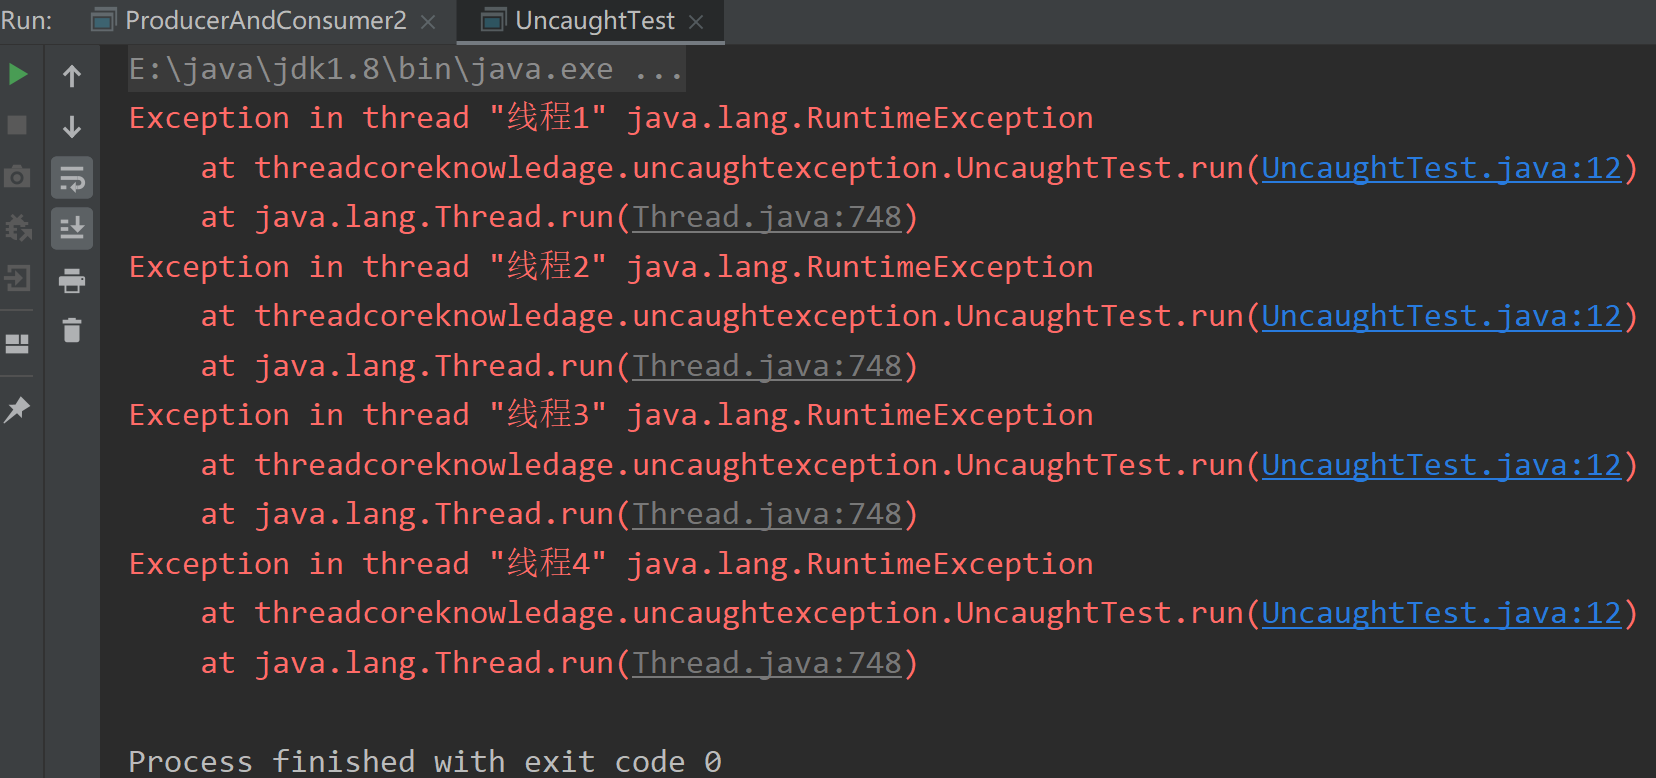Screen dimensions: 1656x778
Task: Close the ProducerAndConsumer2 tab
Action: pyautogui.click(x=428, y=20)
